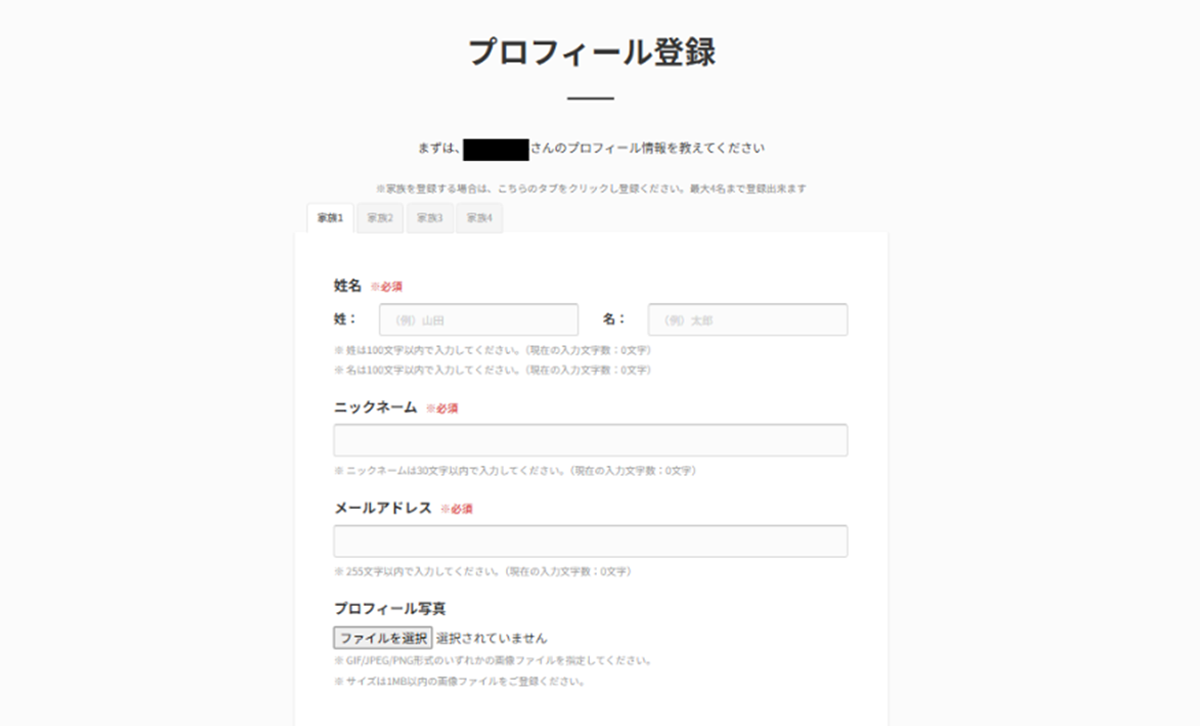The height and width of the screenshot is (726, 1200).
Task: Click the プロフィール写真 section label
Action: click(x=389, y=608)
